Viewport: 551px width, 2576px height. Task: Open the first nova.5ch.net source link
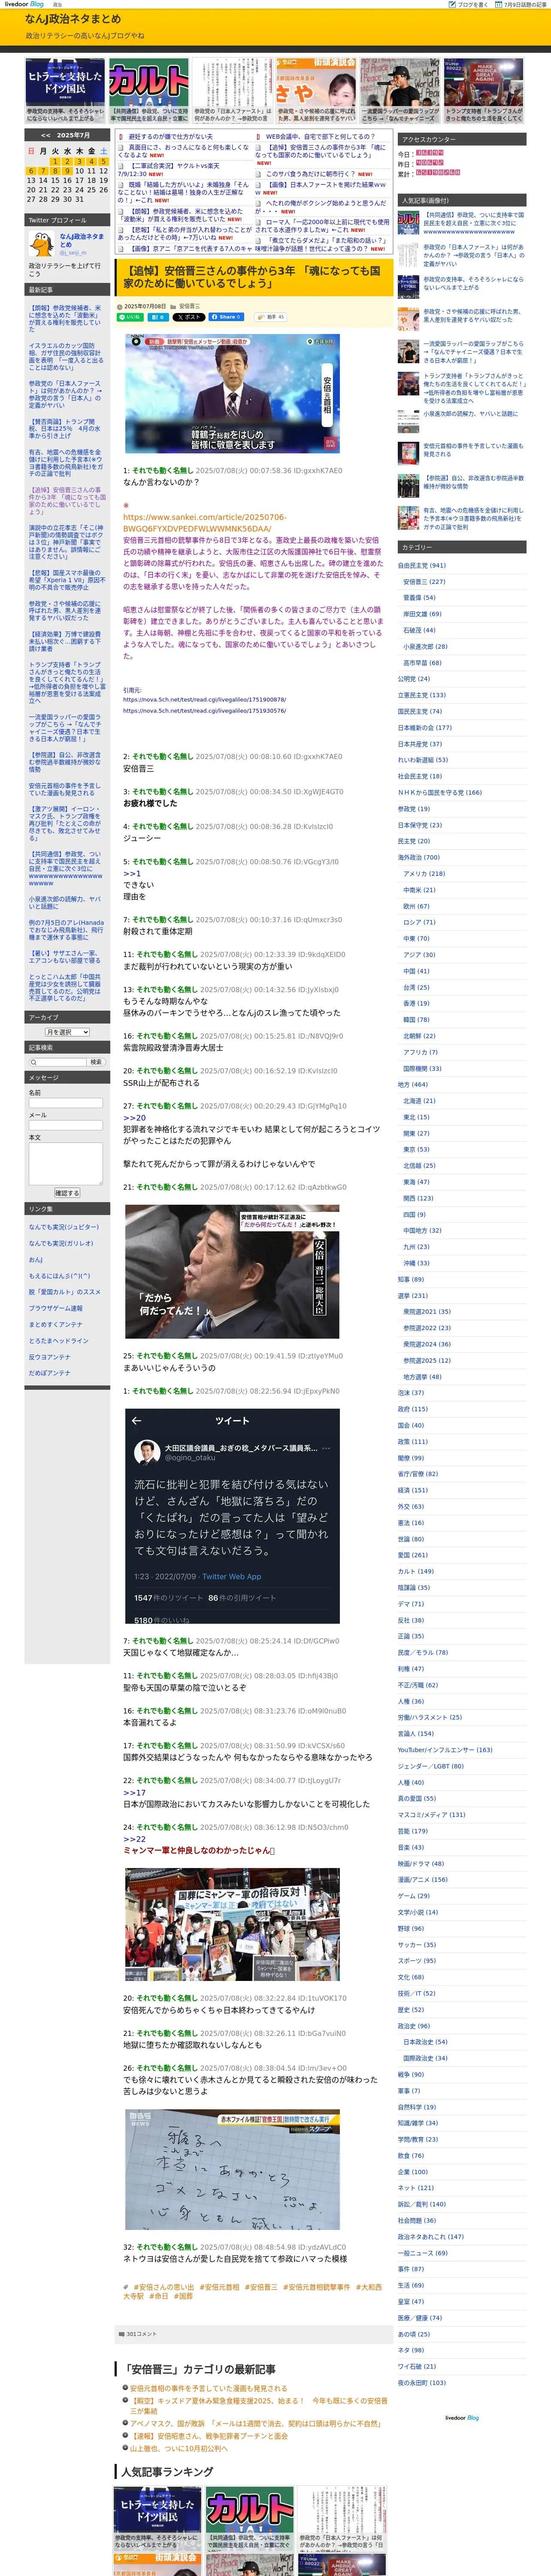pyautogui.click(x=204, y=700)
